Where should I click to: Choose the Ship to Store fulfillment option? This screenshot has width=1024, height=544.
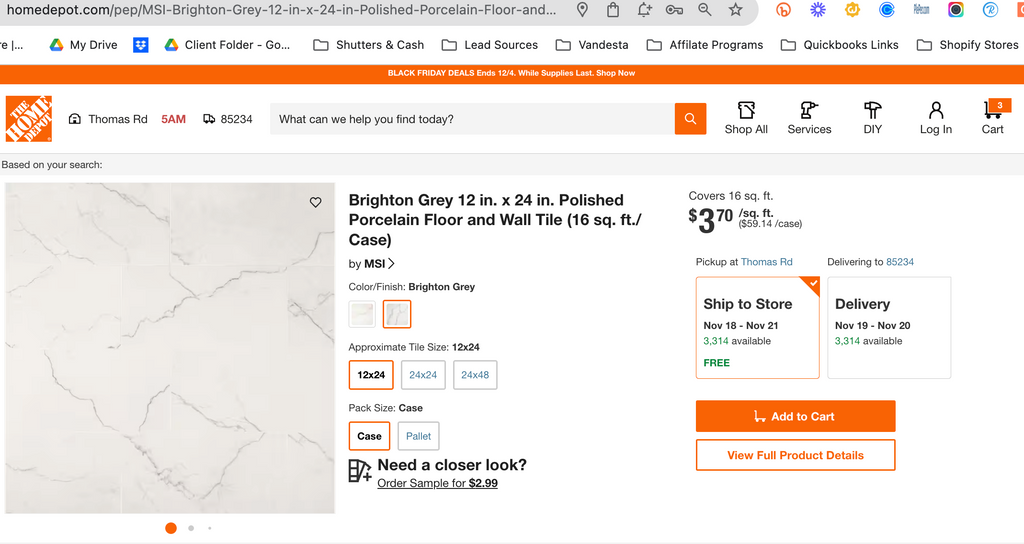(x=758, y=328)
